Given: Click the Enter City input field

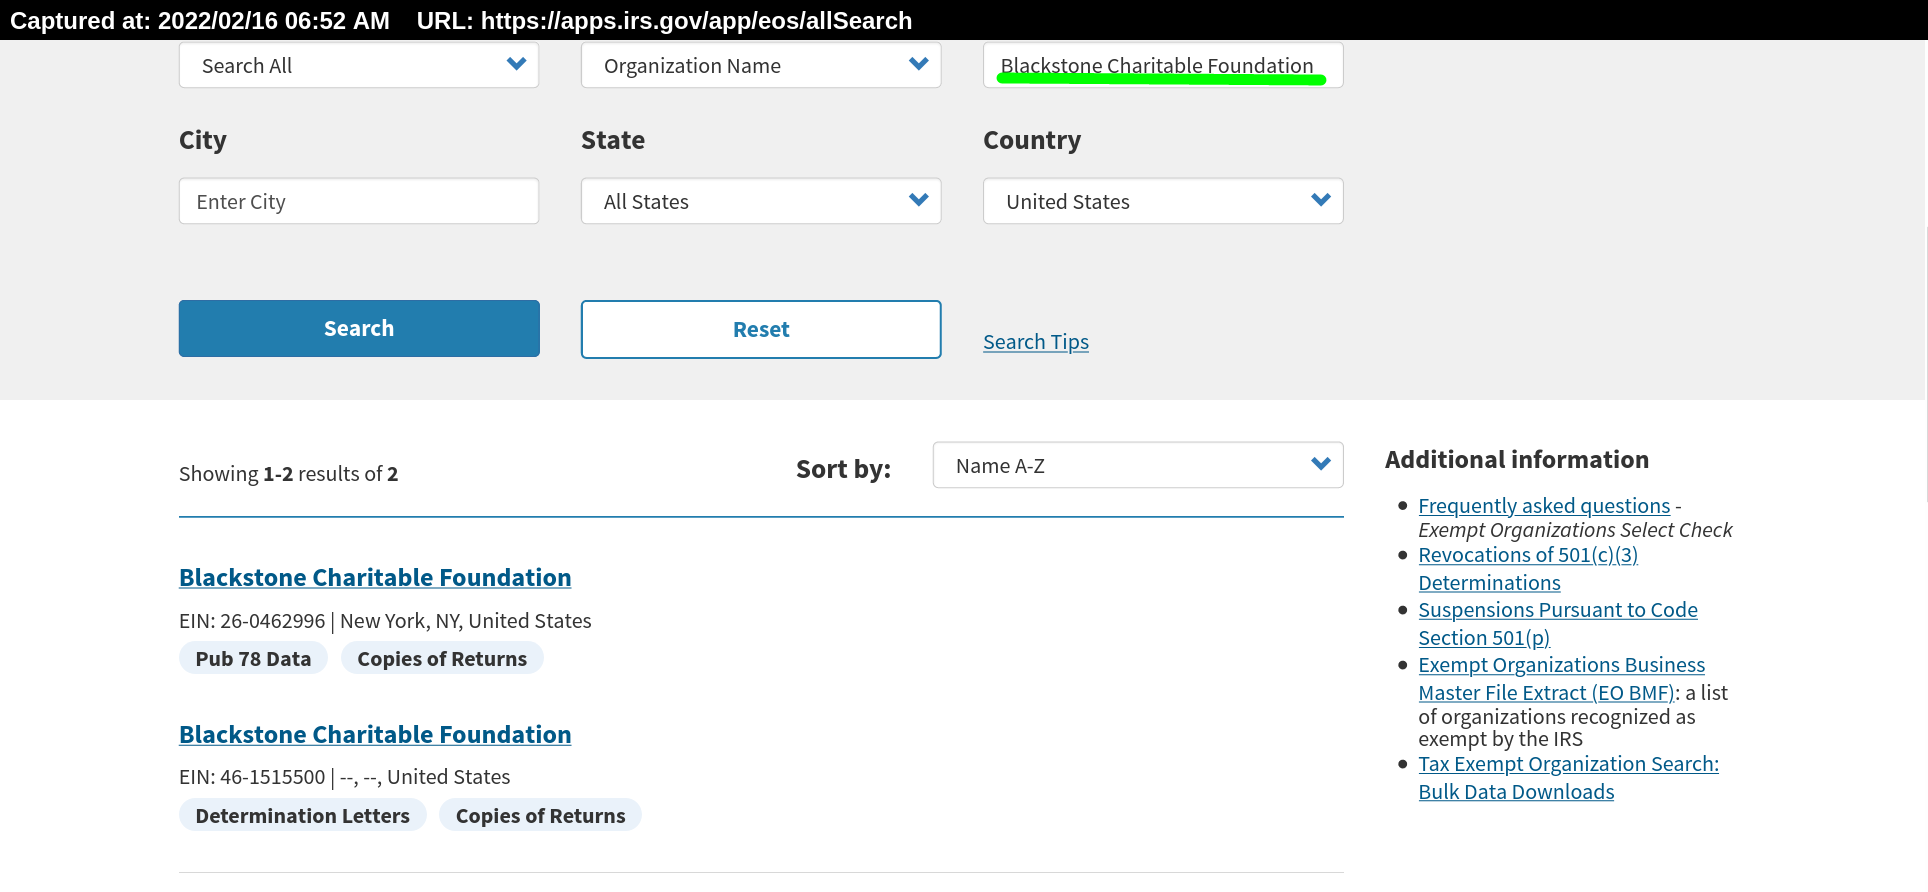Looking at the screenshot, I should pos(359,201).
